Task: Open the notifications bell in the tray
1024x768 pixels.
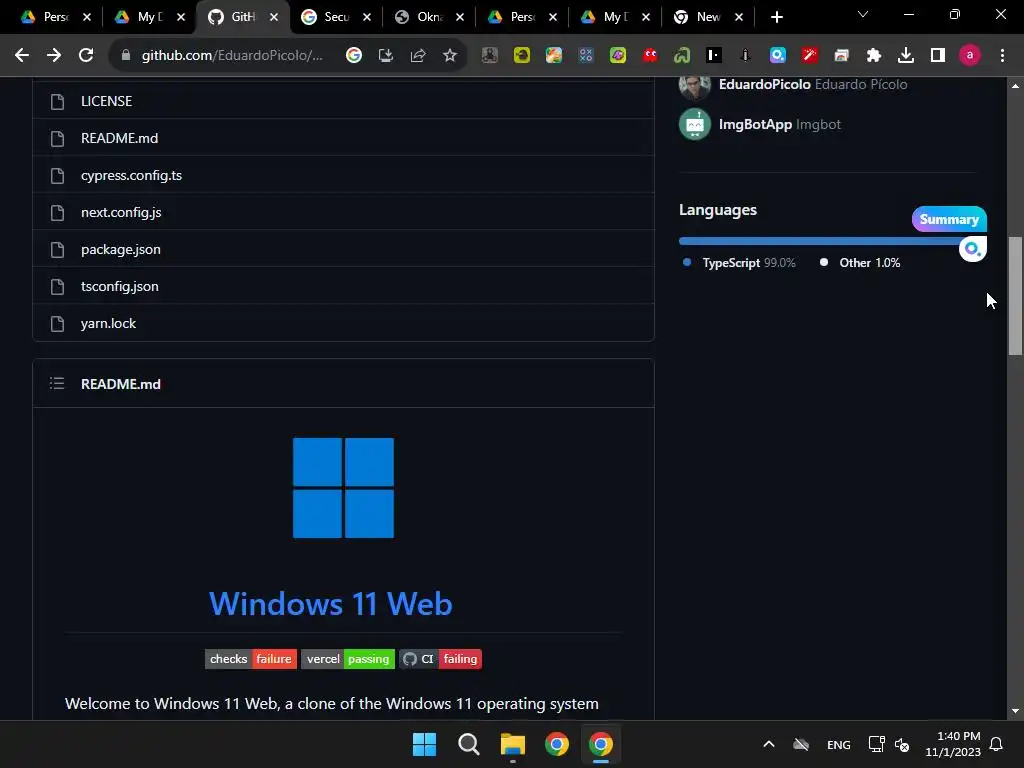Action: (x=997, y=744)
